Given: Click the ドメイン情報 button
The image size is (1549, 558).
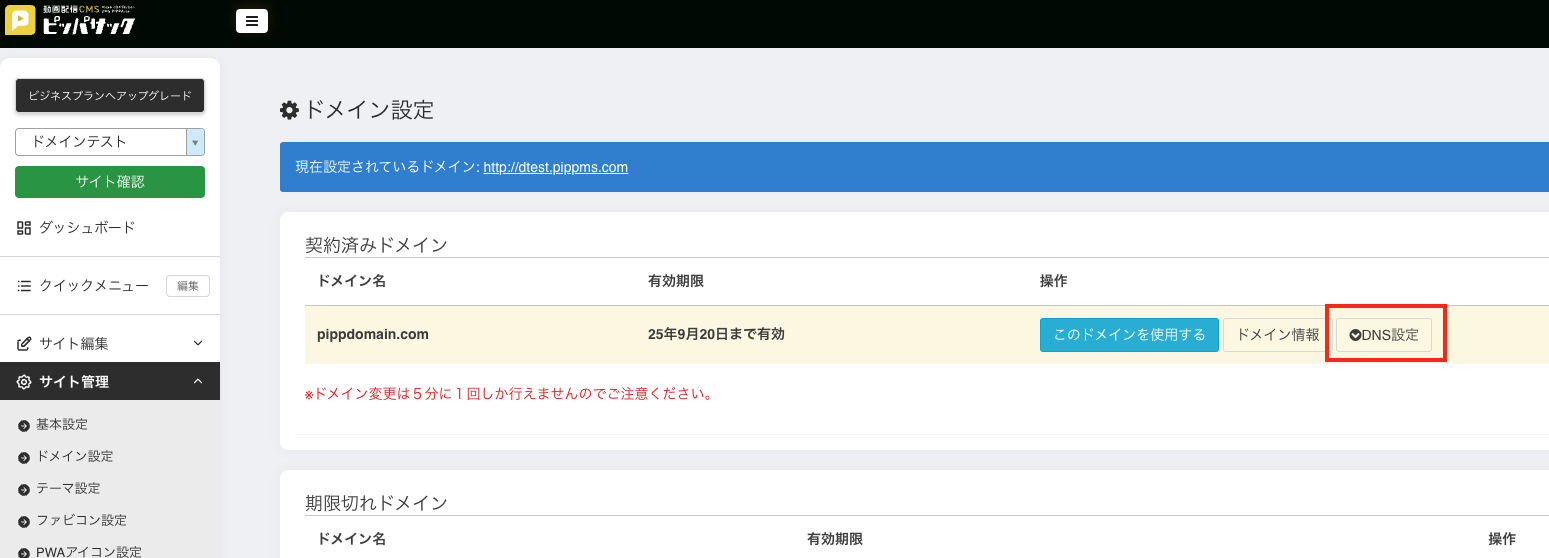Looking at the screenshot, I should pos(1277,335).
